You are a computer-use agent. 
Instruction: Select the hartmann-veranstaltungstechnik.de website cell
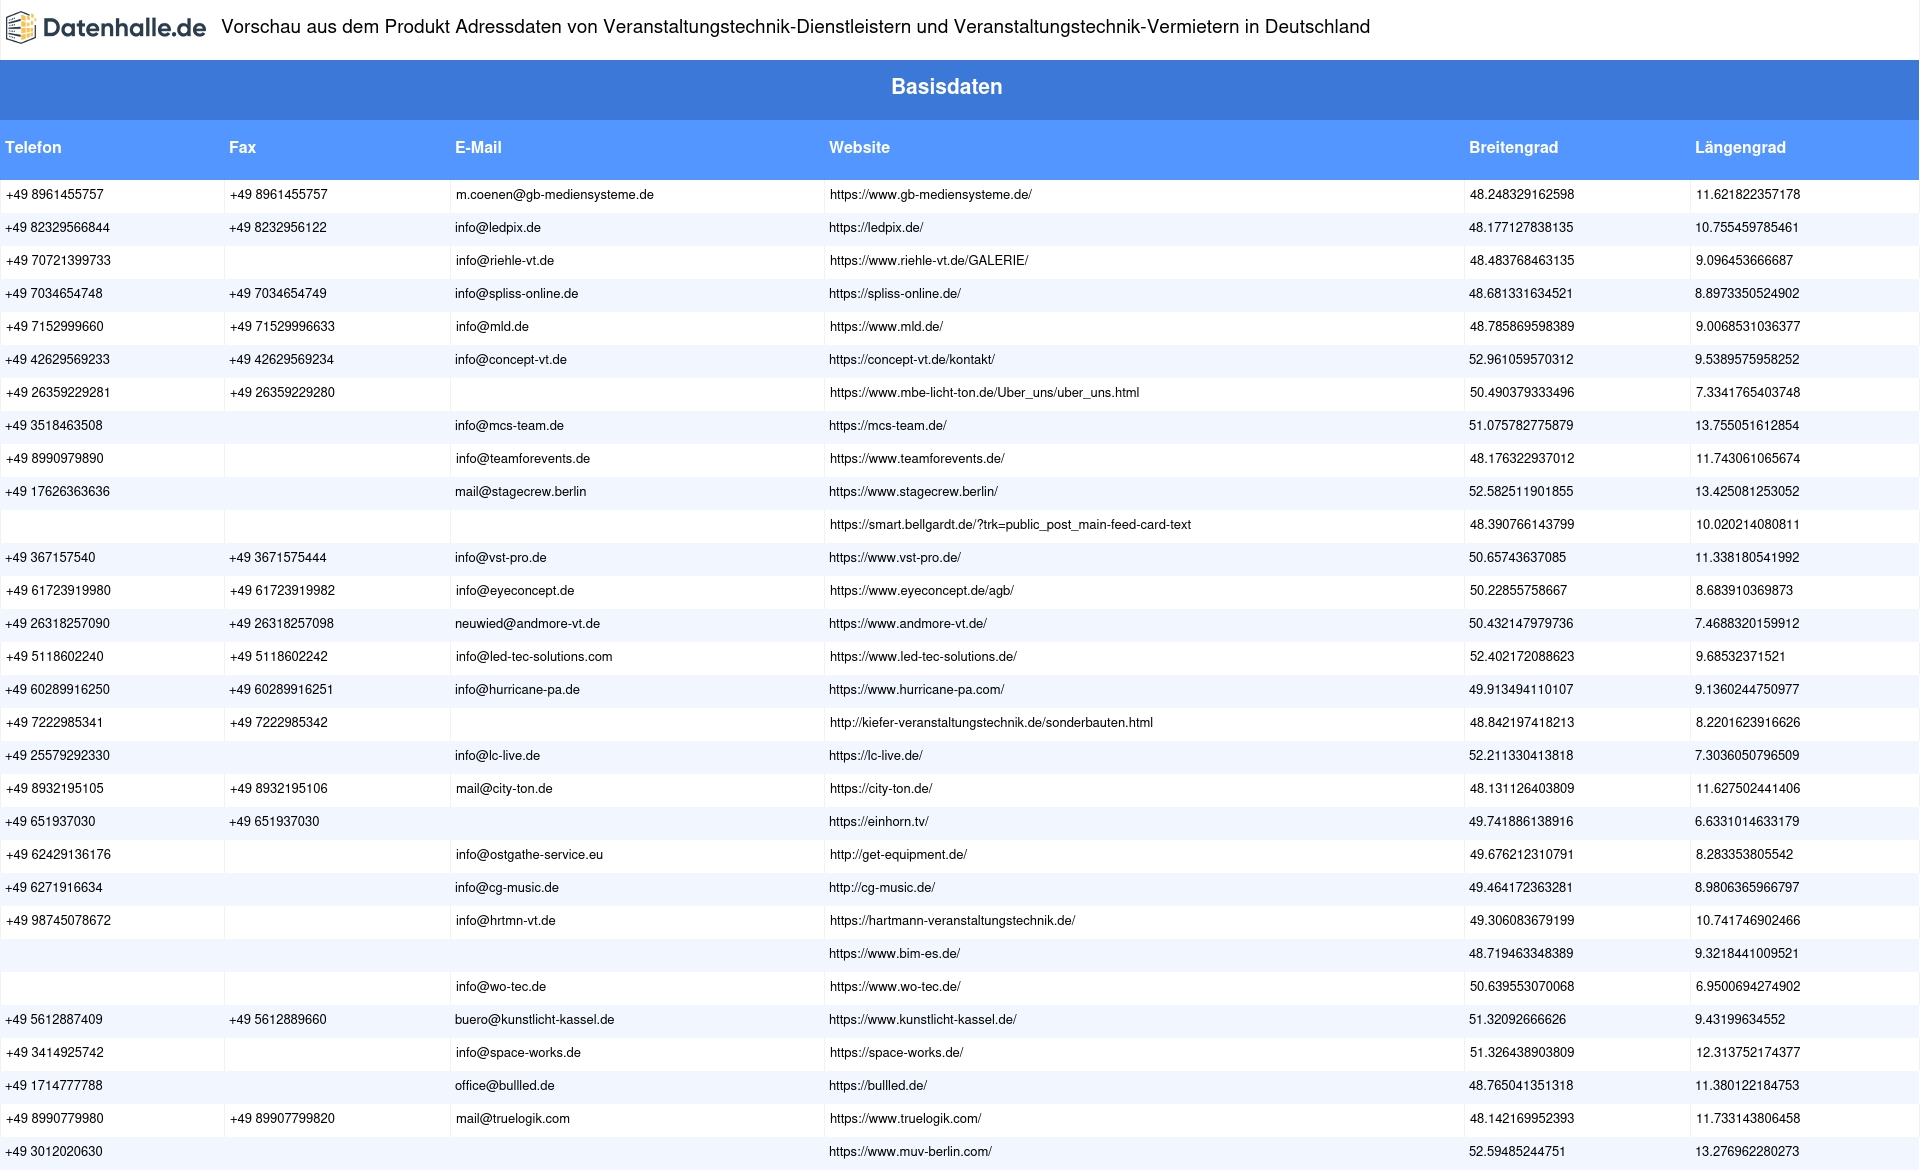(x=952, y=921)
